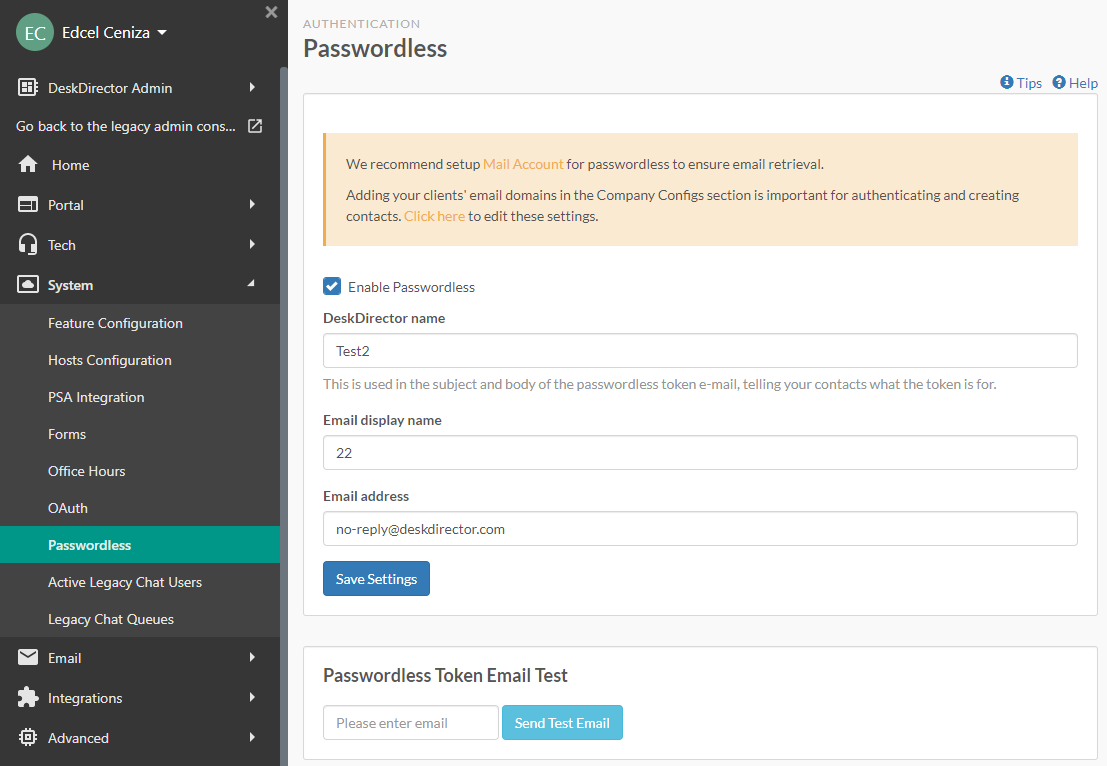Collapse the System submenu arrow
The image size is (1107, 766).
point(251,284)
